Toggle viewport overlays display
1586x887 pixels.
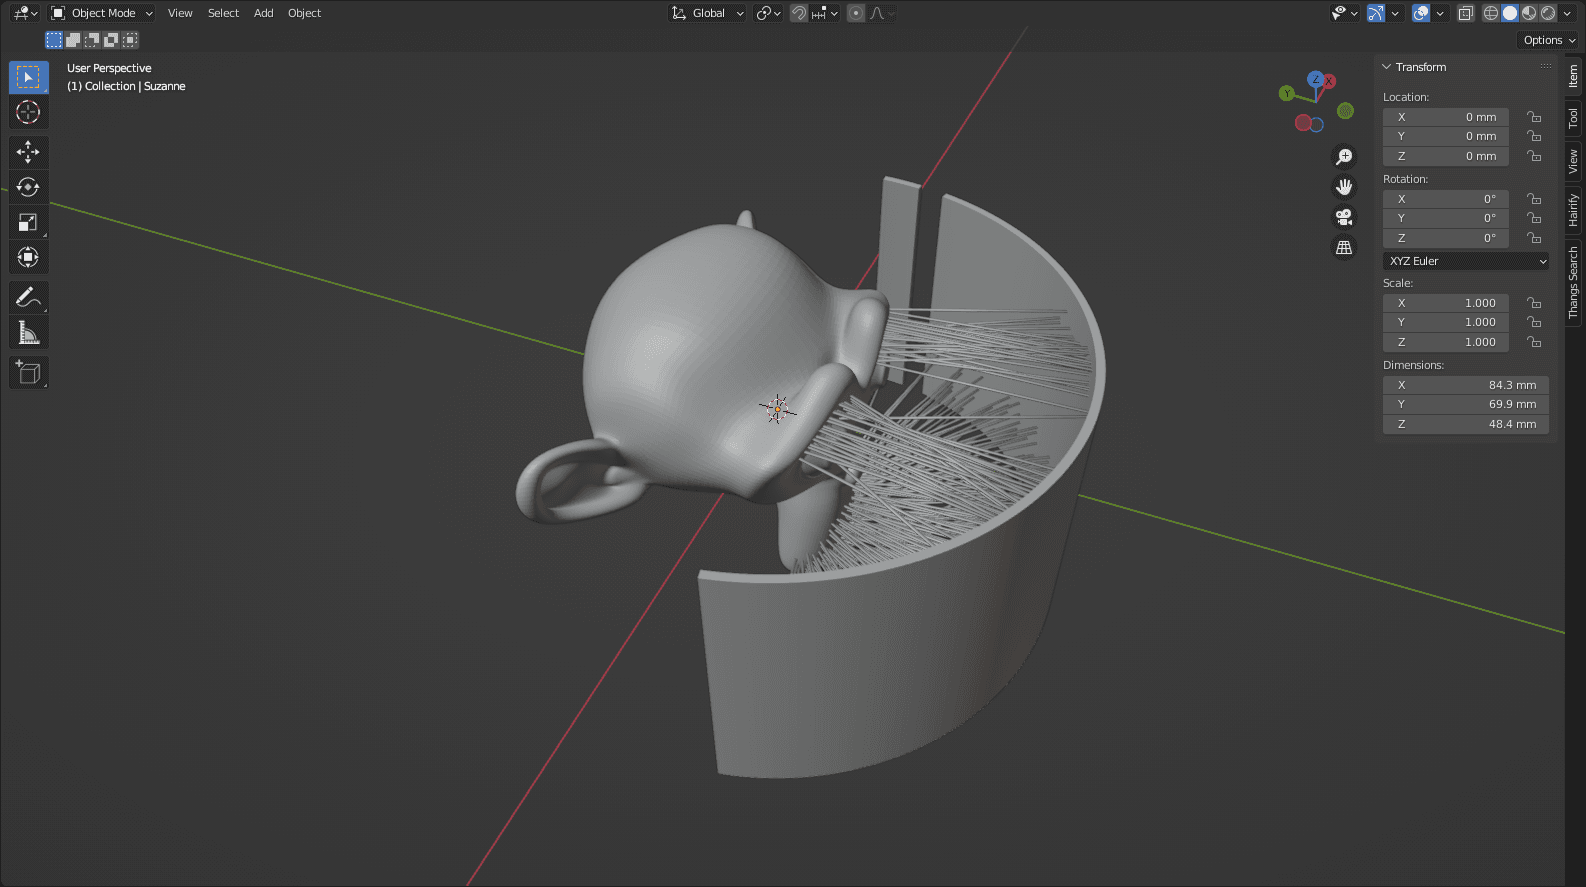tap(1421, 13)
